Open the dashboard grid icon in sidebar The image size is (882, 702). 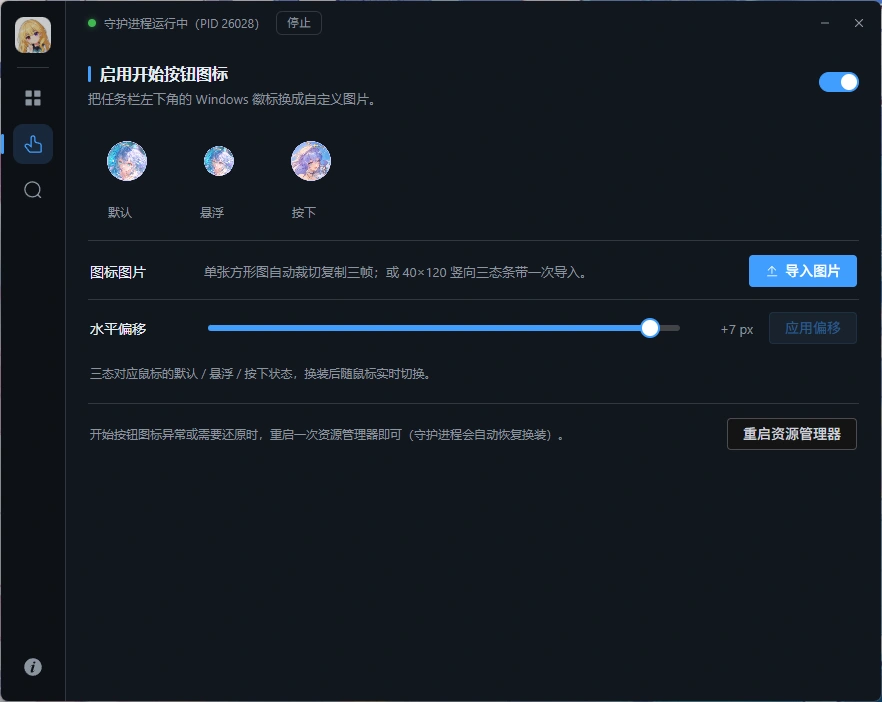tap(33, 98)
